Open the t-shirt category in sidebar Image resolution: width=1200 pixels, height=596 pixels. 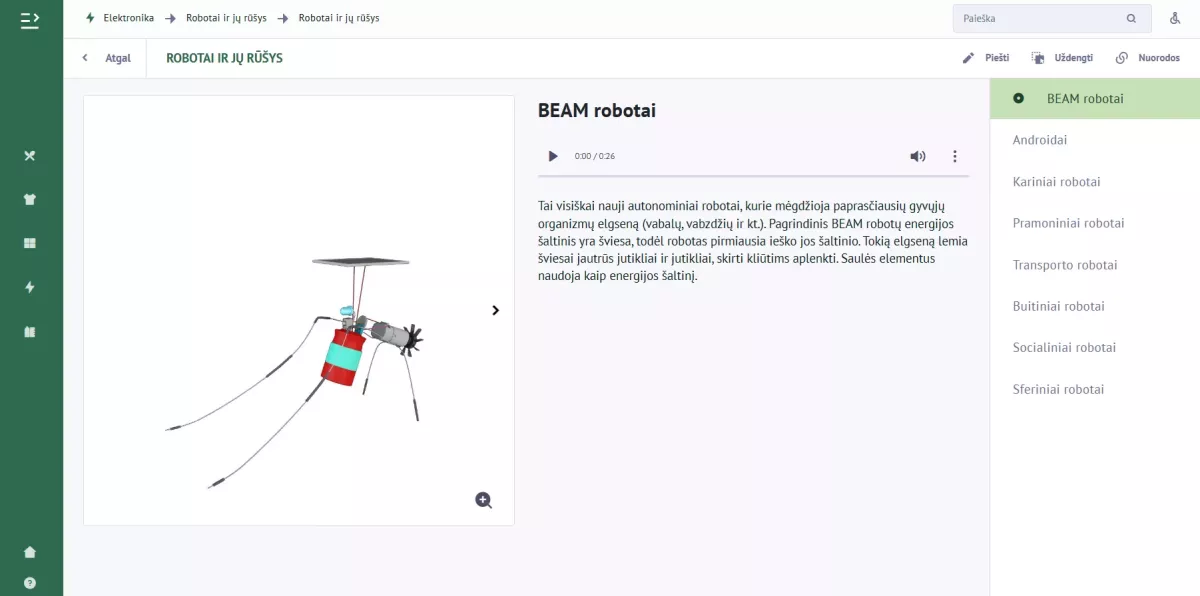click(x=30, y=199)
